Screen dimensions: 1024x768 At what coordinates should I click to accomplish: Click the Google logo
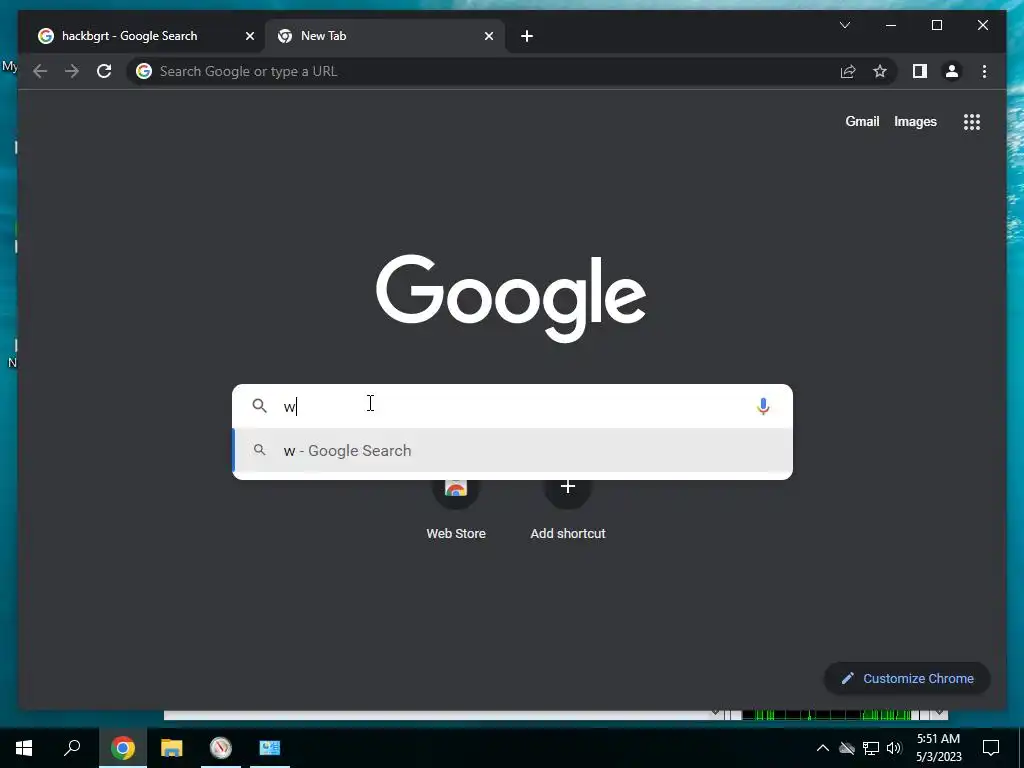pyautogui.click(x=511, y=297)
